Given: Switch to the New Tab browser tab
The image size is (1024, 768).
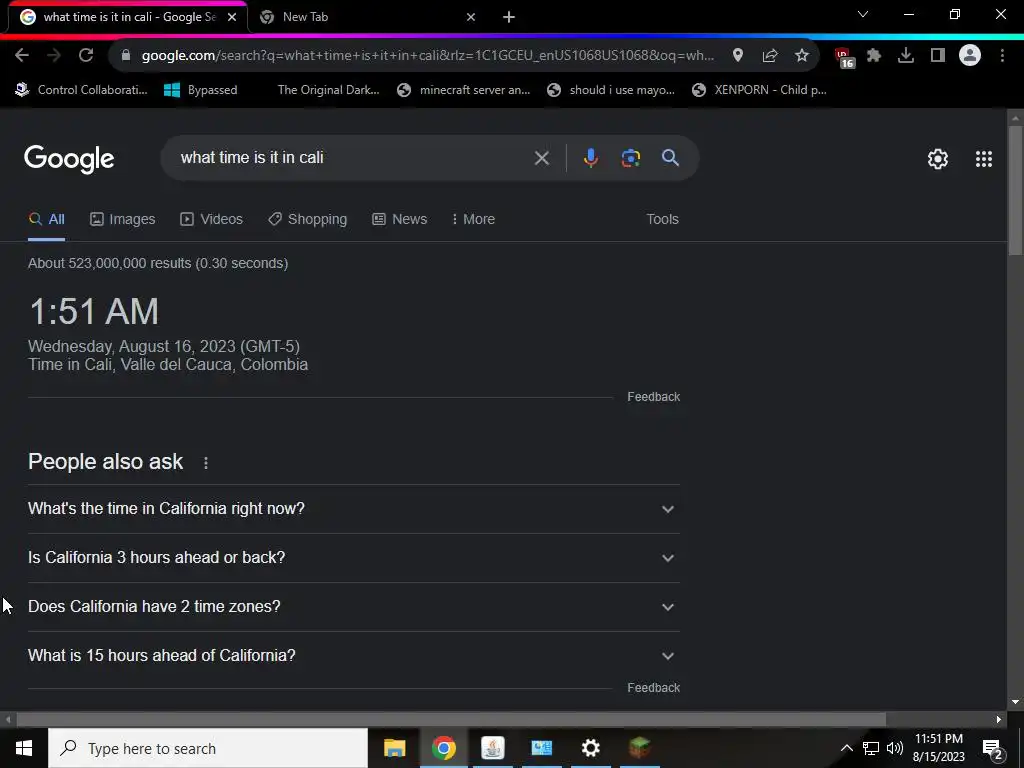Looking at the screenshot, I should point(369,18).
